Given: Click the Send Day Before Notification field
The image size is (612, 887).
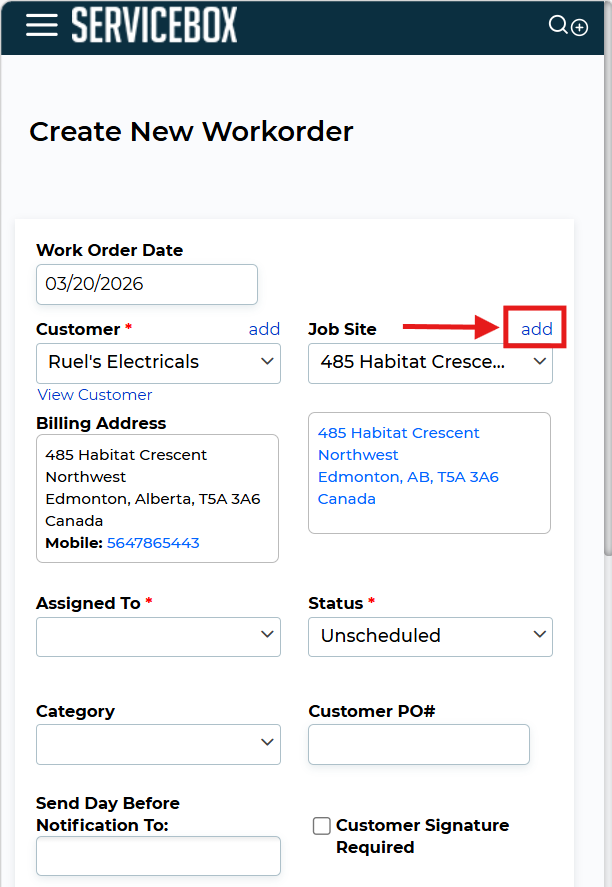Looking at the screenshot, I should coord(158,856).
